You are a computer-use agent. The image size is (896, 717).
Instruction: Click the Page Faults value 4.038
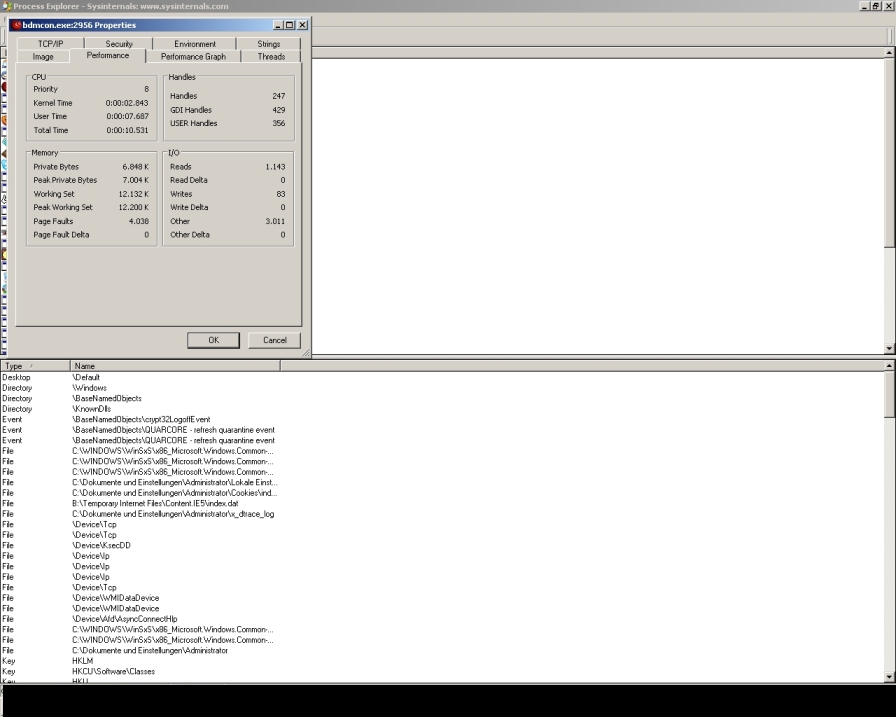click(139, 221)
